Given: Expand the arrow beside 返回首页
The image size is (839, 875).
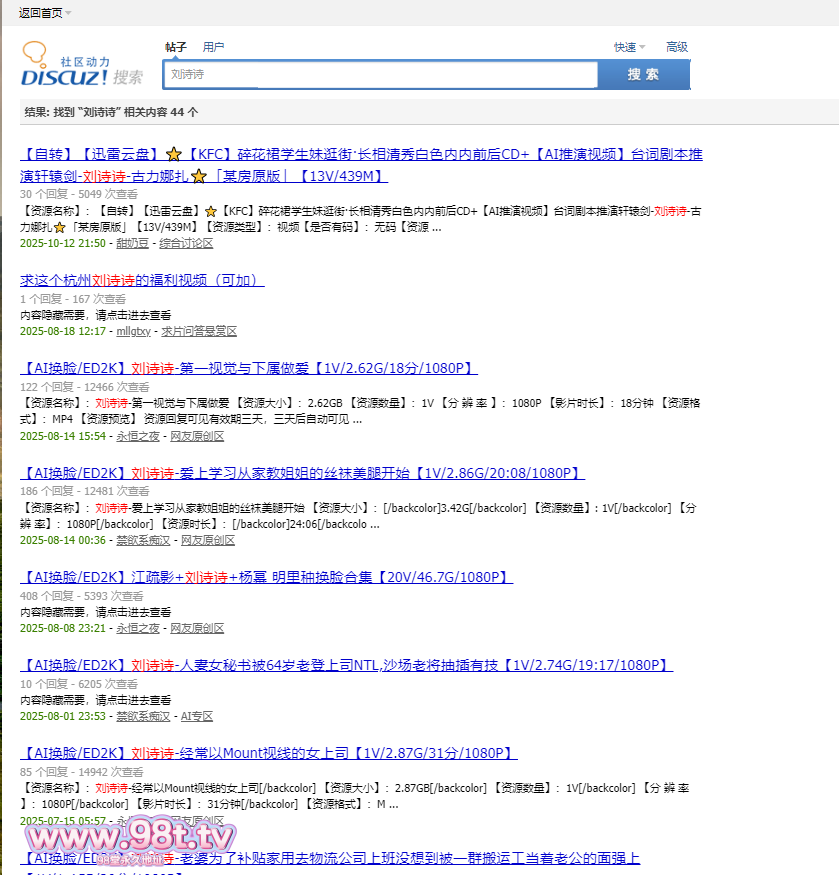Looking at the screenshot, I should pos(68,13).
